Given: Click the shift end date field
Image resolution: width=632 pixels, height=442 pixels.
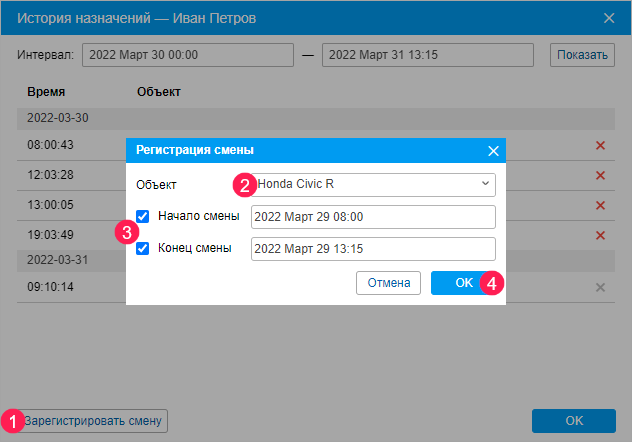Looking at the screenshot, I should coord(373,249).
